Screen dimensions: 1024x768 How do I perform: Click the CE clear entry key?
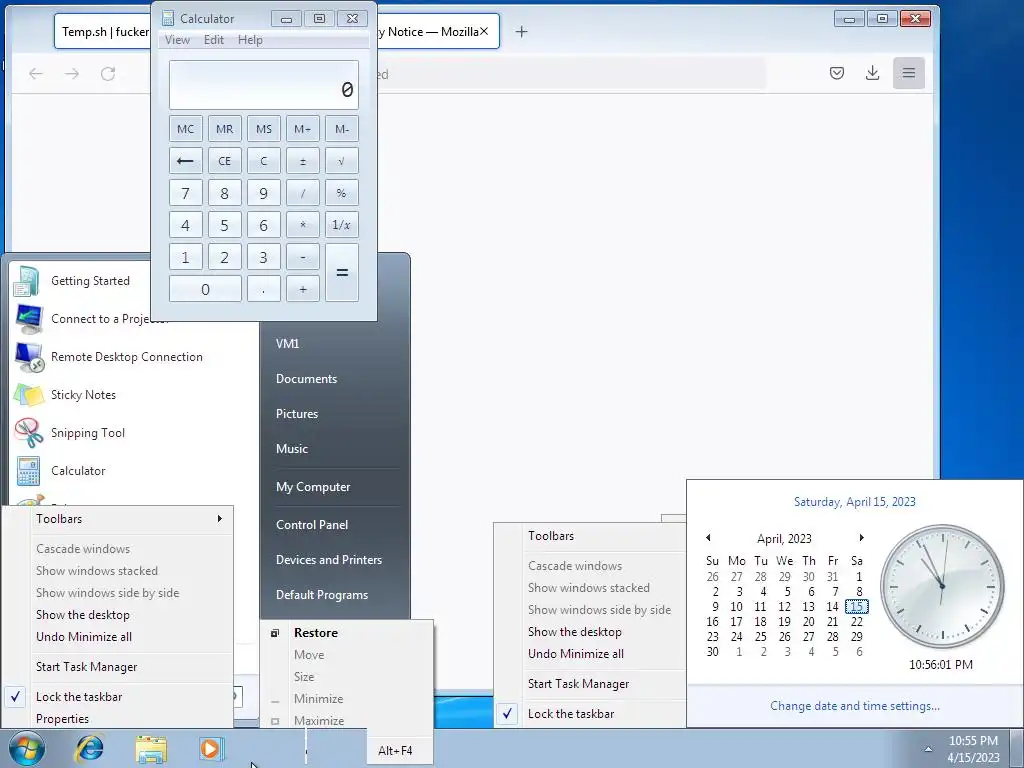[225, 161]
